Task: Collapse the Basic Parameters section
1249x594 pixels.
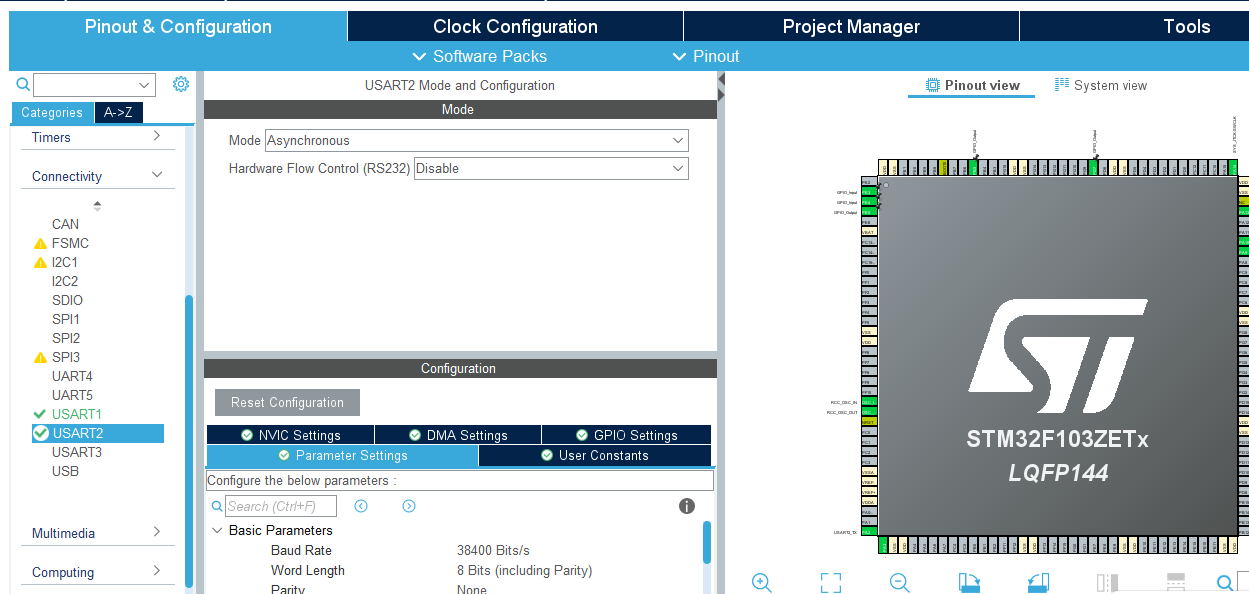Action: (217, 530)
